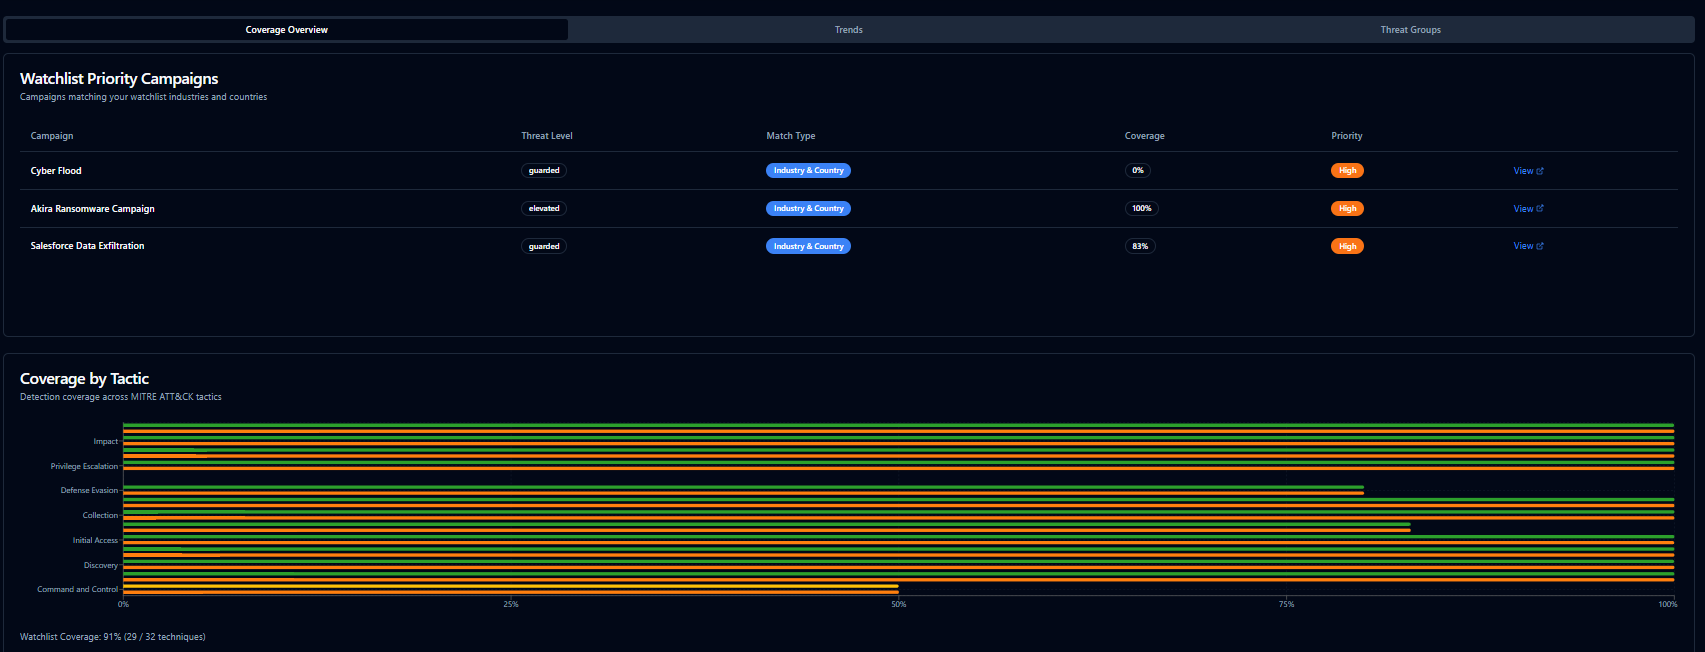Select the Akira Ransomware Campaign name

point(92,209)
